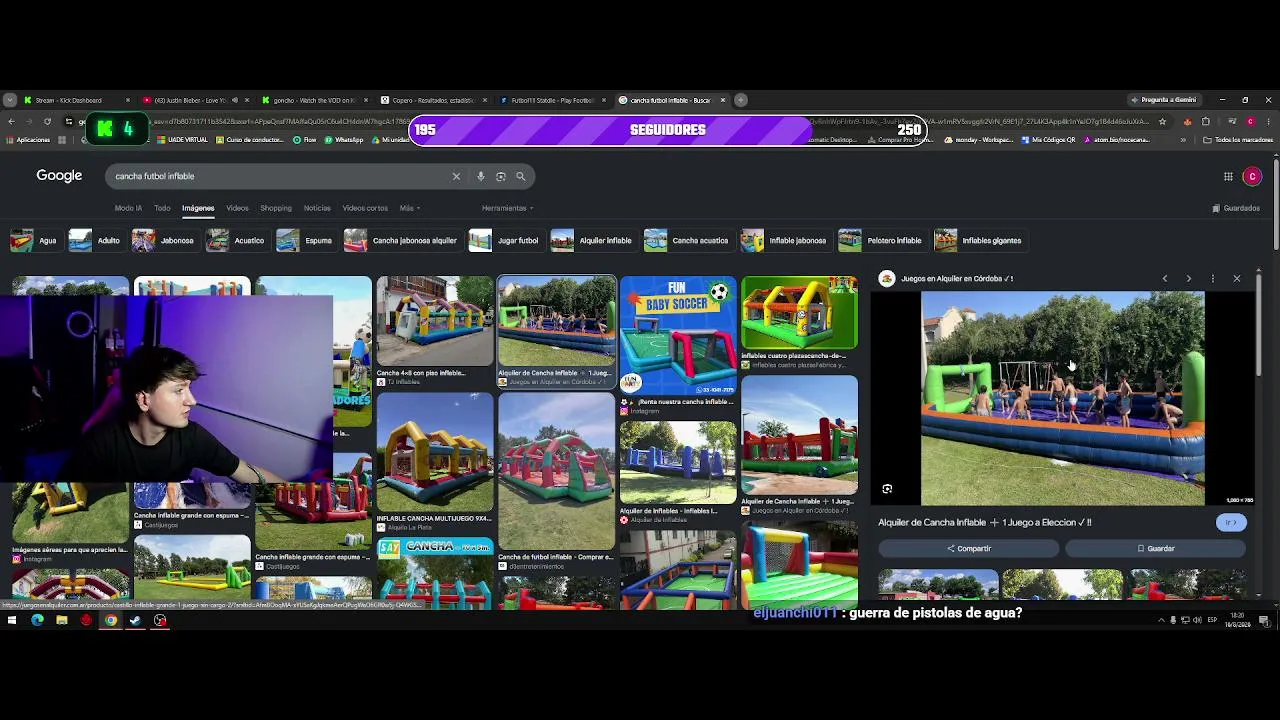Start a voice search with the microphone
Image resolution: width=1280 pixels, height=720 pixels.
[x=481, y=176]
